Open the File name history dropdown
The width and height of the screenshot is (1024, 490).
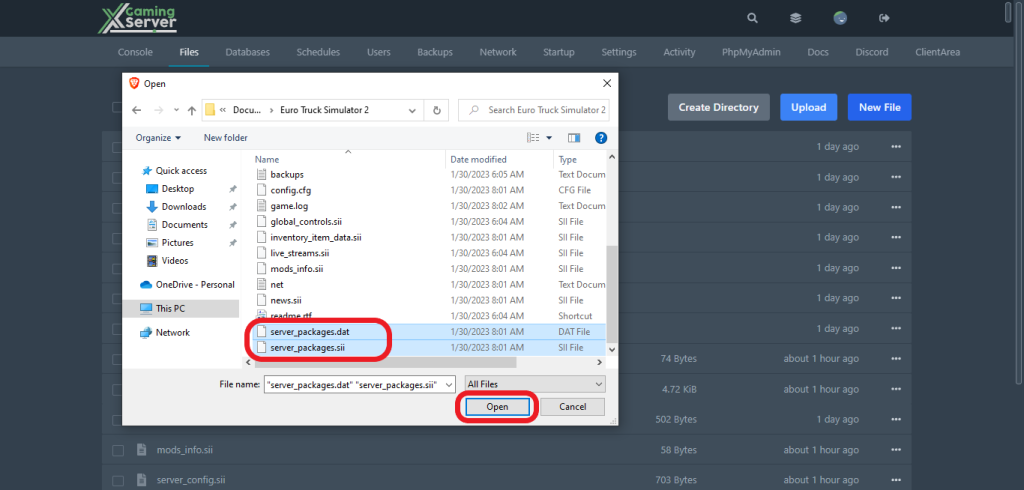click(449, 385)
